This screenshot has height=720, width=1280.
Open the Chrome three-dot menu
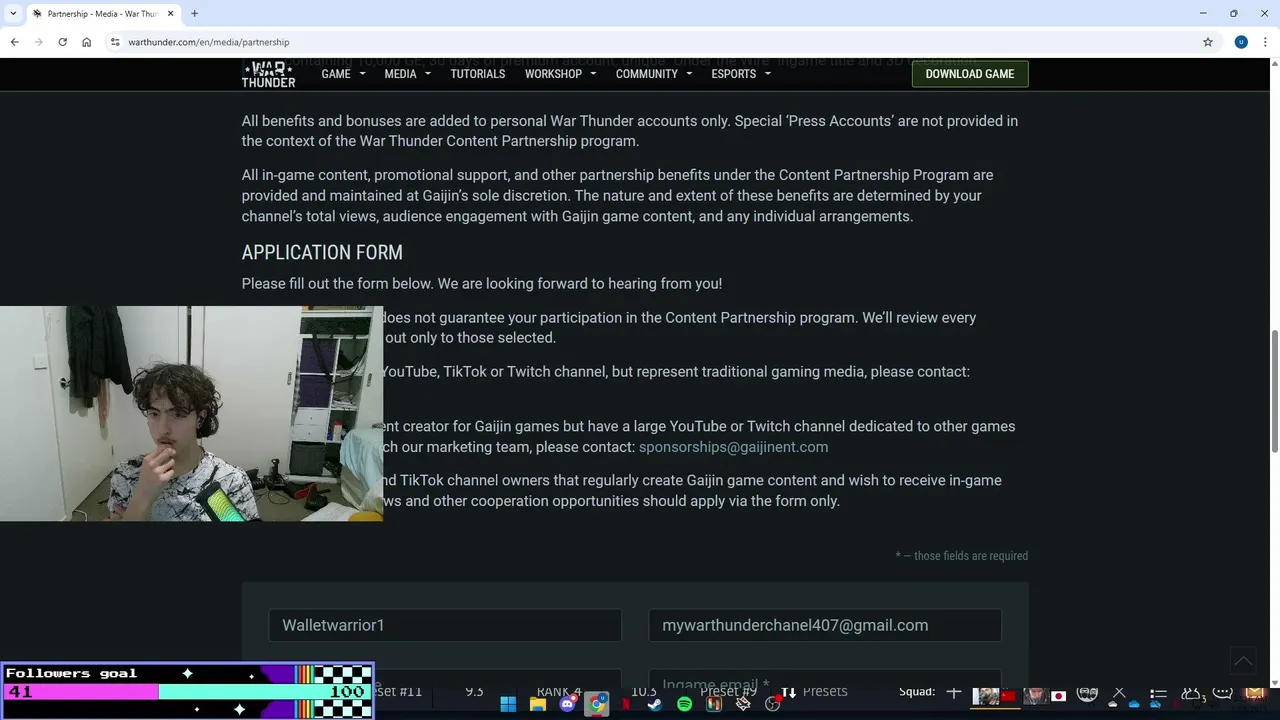coord(1265,42)
